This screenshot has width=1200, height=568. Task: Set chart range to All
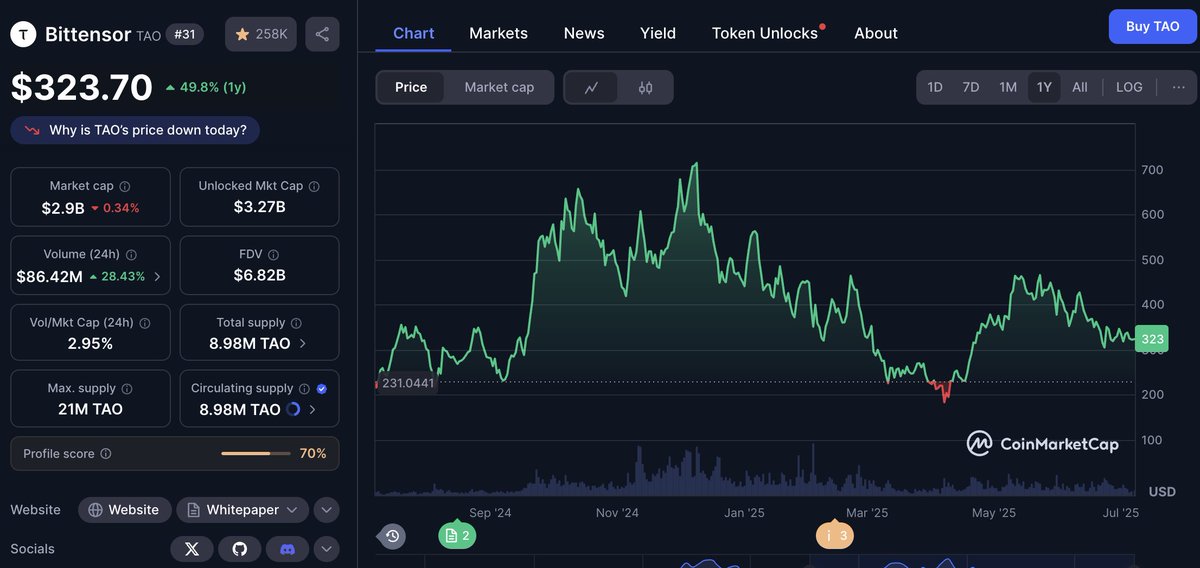pos(1080,87)
